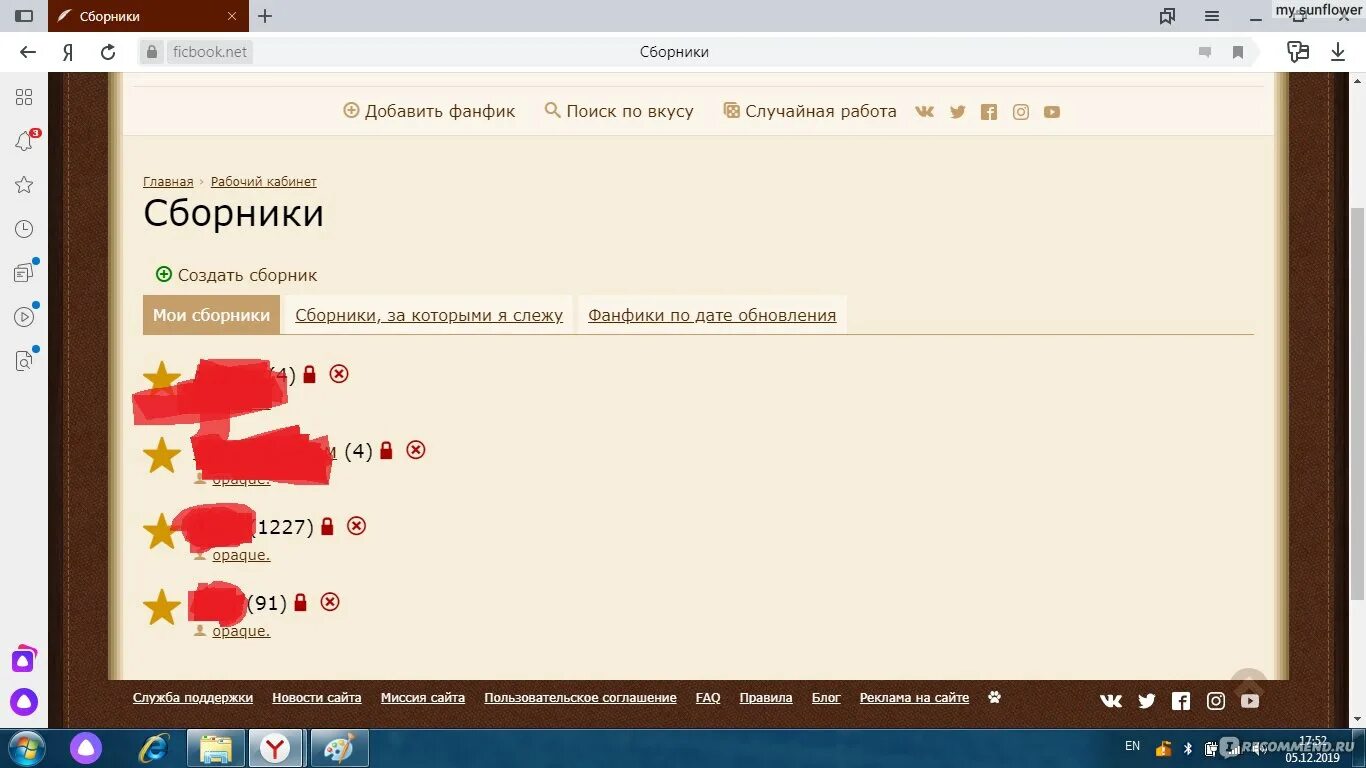Go back with the browser arrow
1366x768 pixels.
coord(28,52)
